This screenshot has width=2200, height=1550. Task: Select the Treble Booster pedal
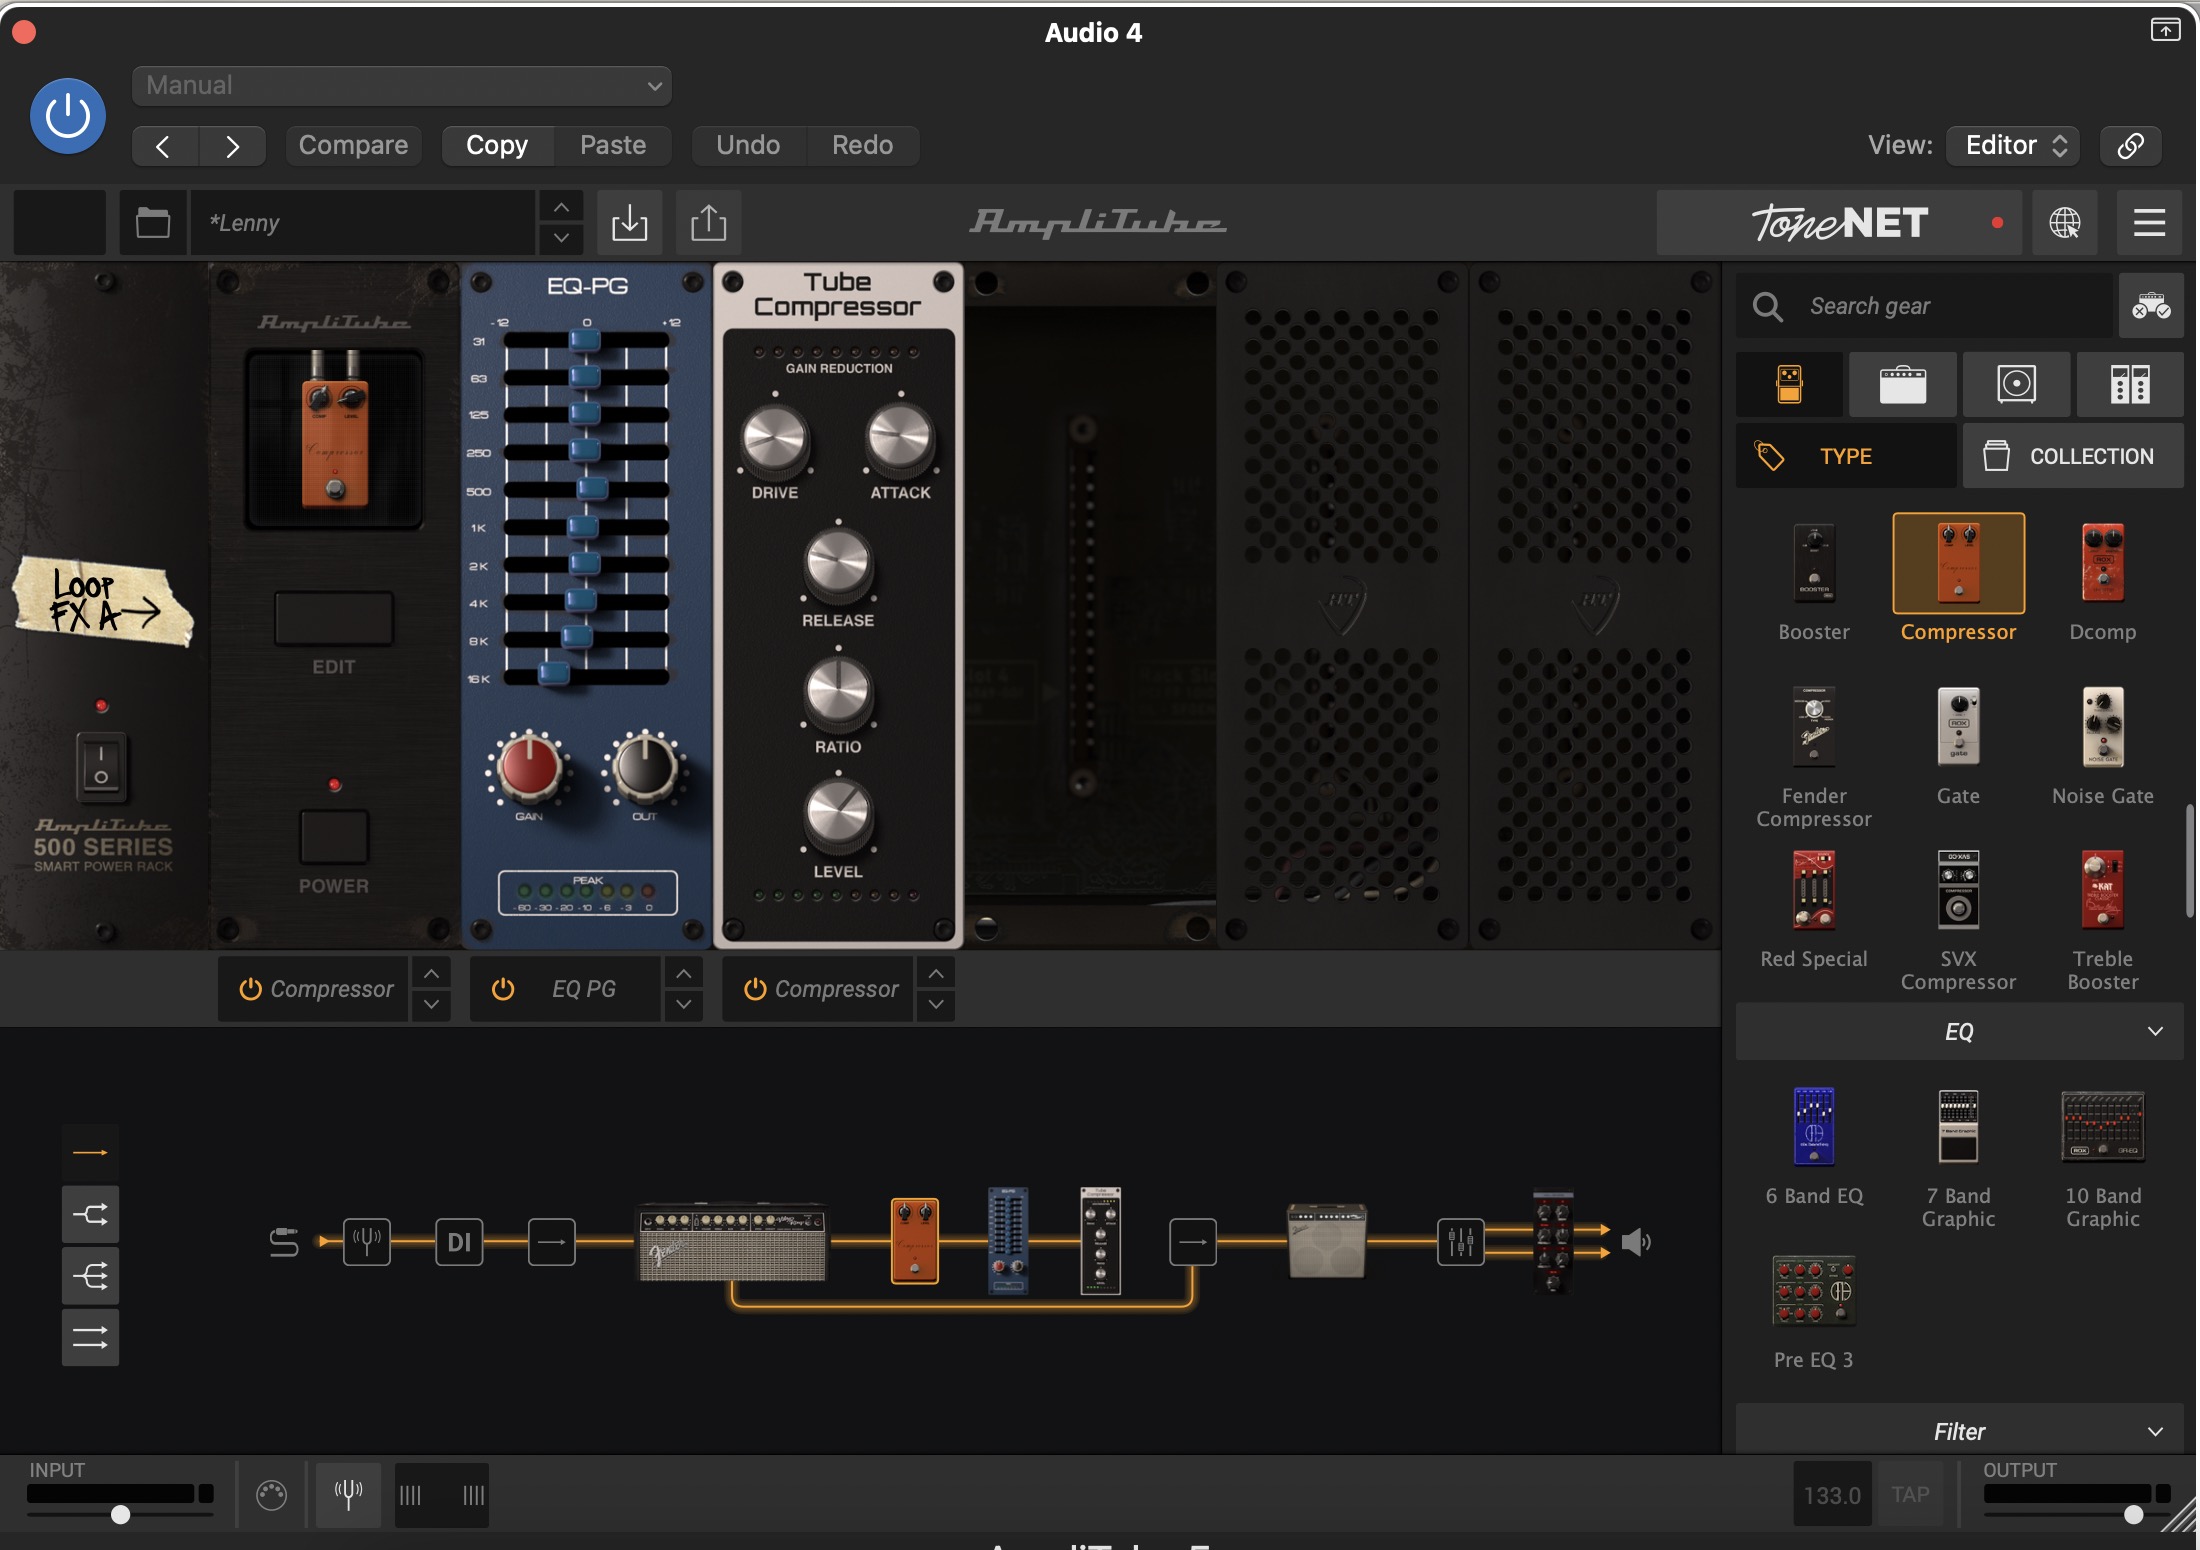click(x=2102, y=890)
